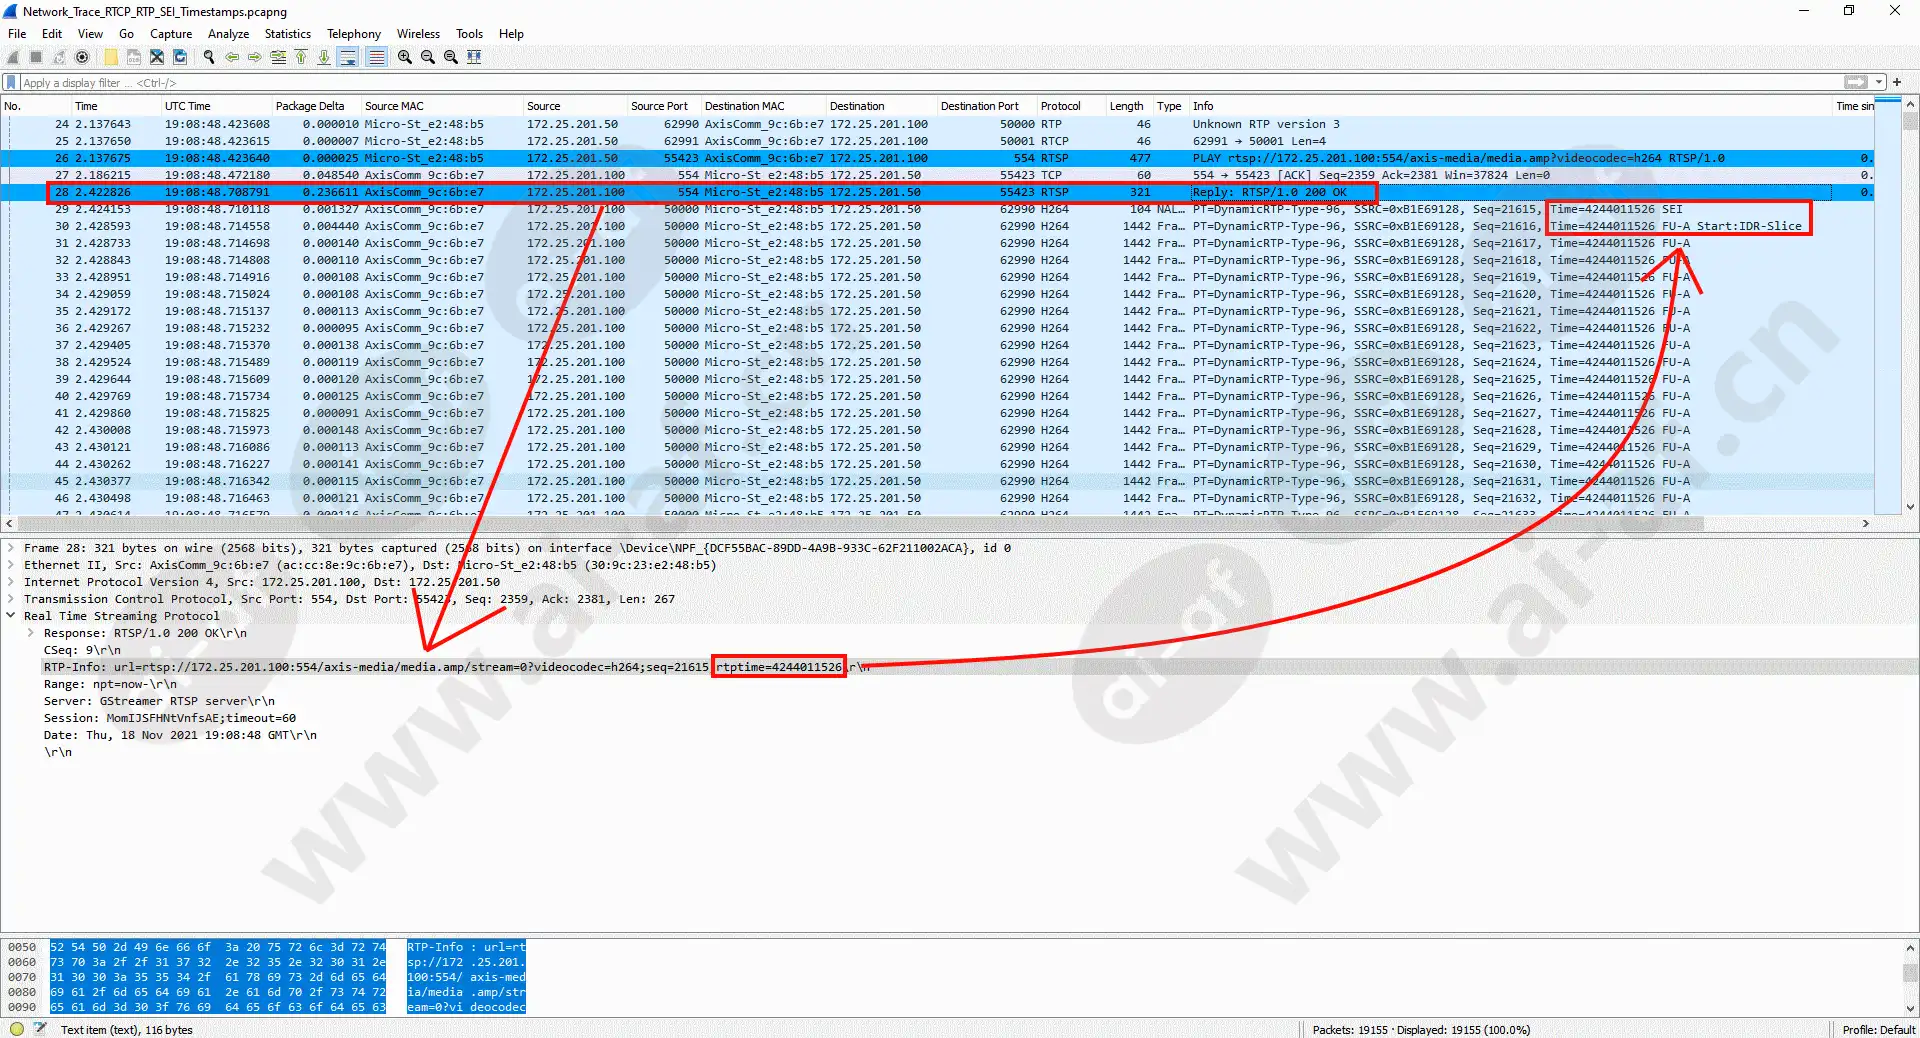Open the Edit menu
The height and width of the screenshot is (1038, 1920).
tap(52, 34)
